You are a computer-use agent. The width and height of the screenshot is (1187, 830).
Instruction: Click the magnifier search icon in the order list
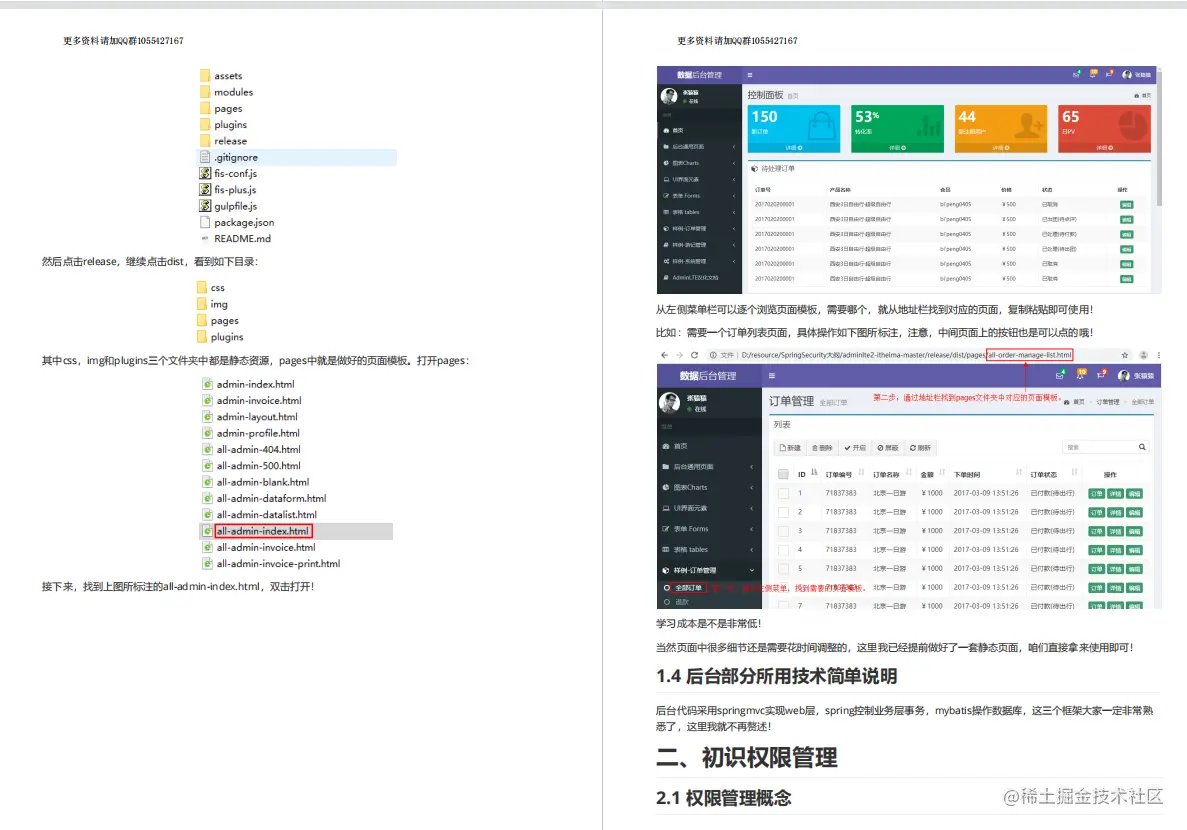[1140, 447]
